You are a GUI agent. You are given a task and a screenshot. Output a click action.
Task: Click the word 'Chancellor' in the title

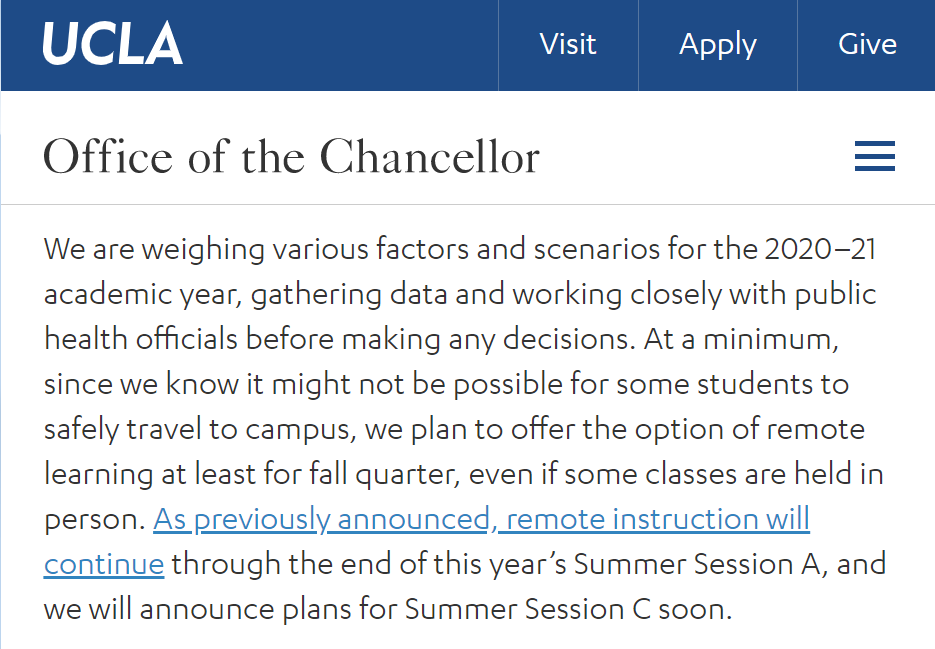430,157
